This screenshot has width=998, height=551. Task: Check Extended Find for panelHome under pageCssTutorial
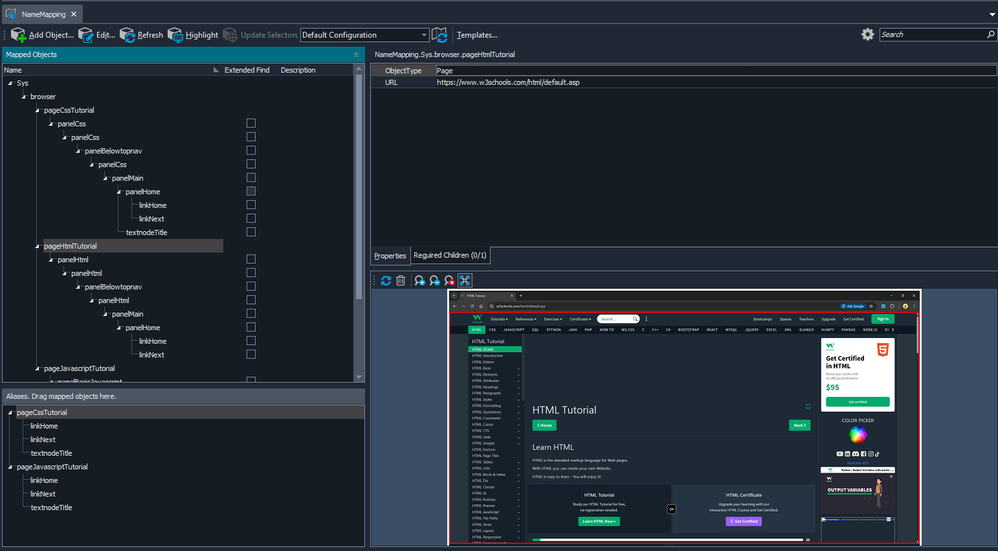251,191
